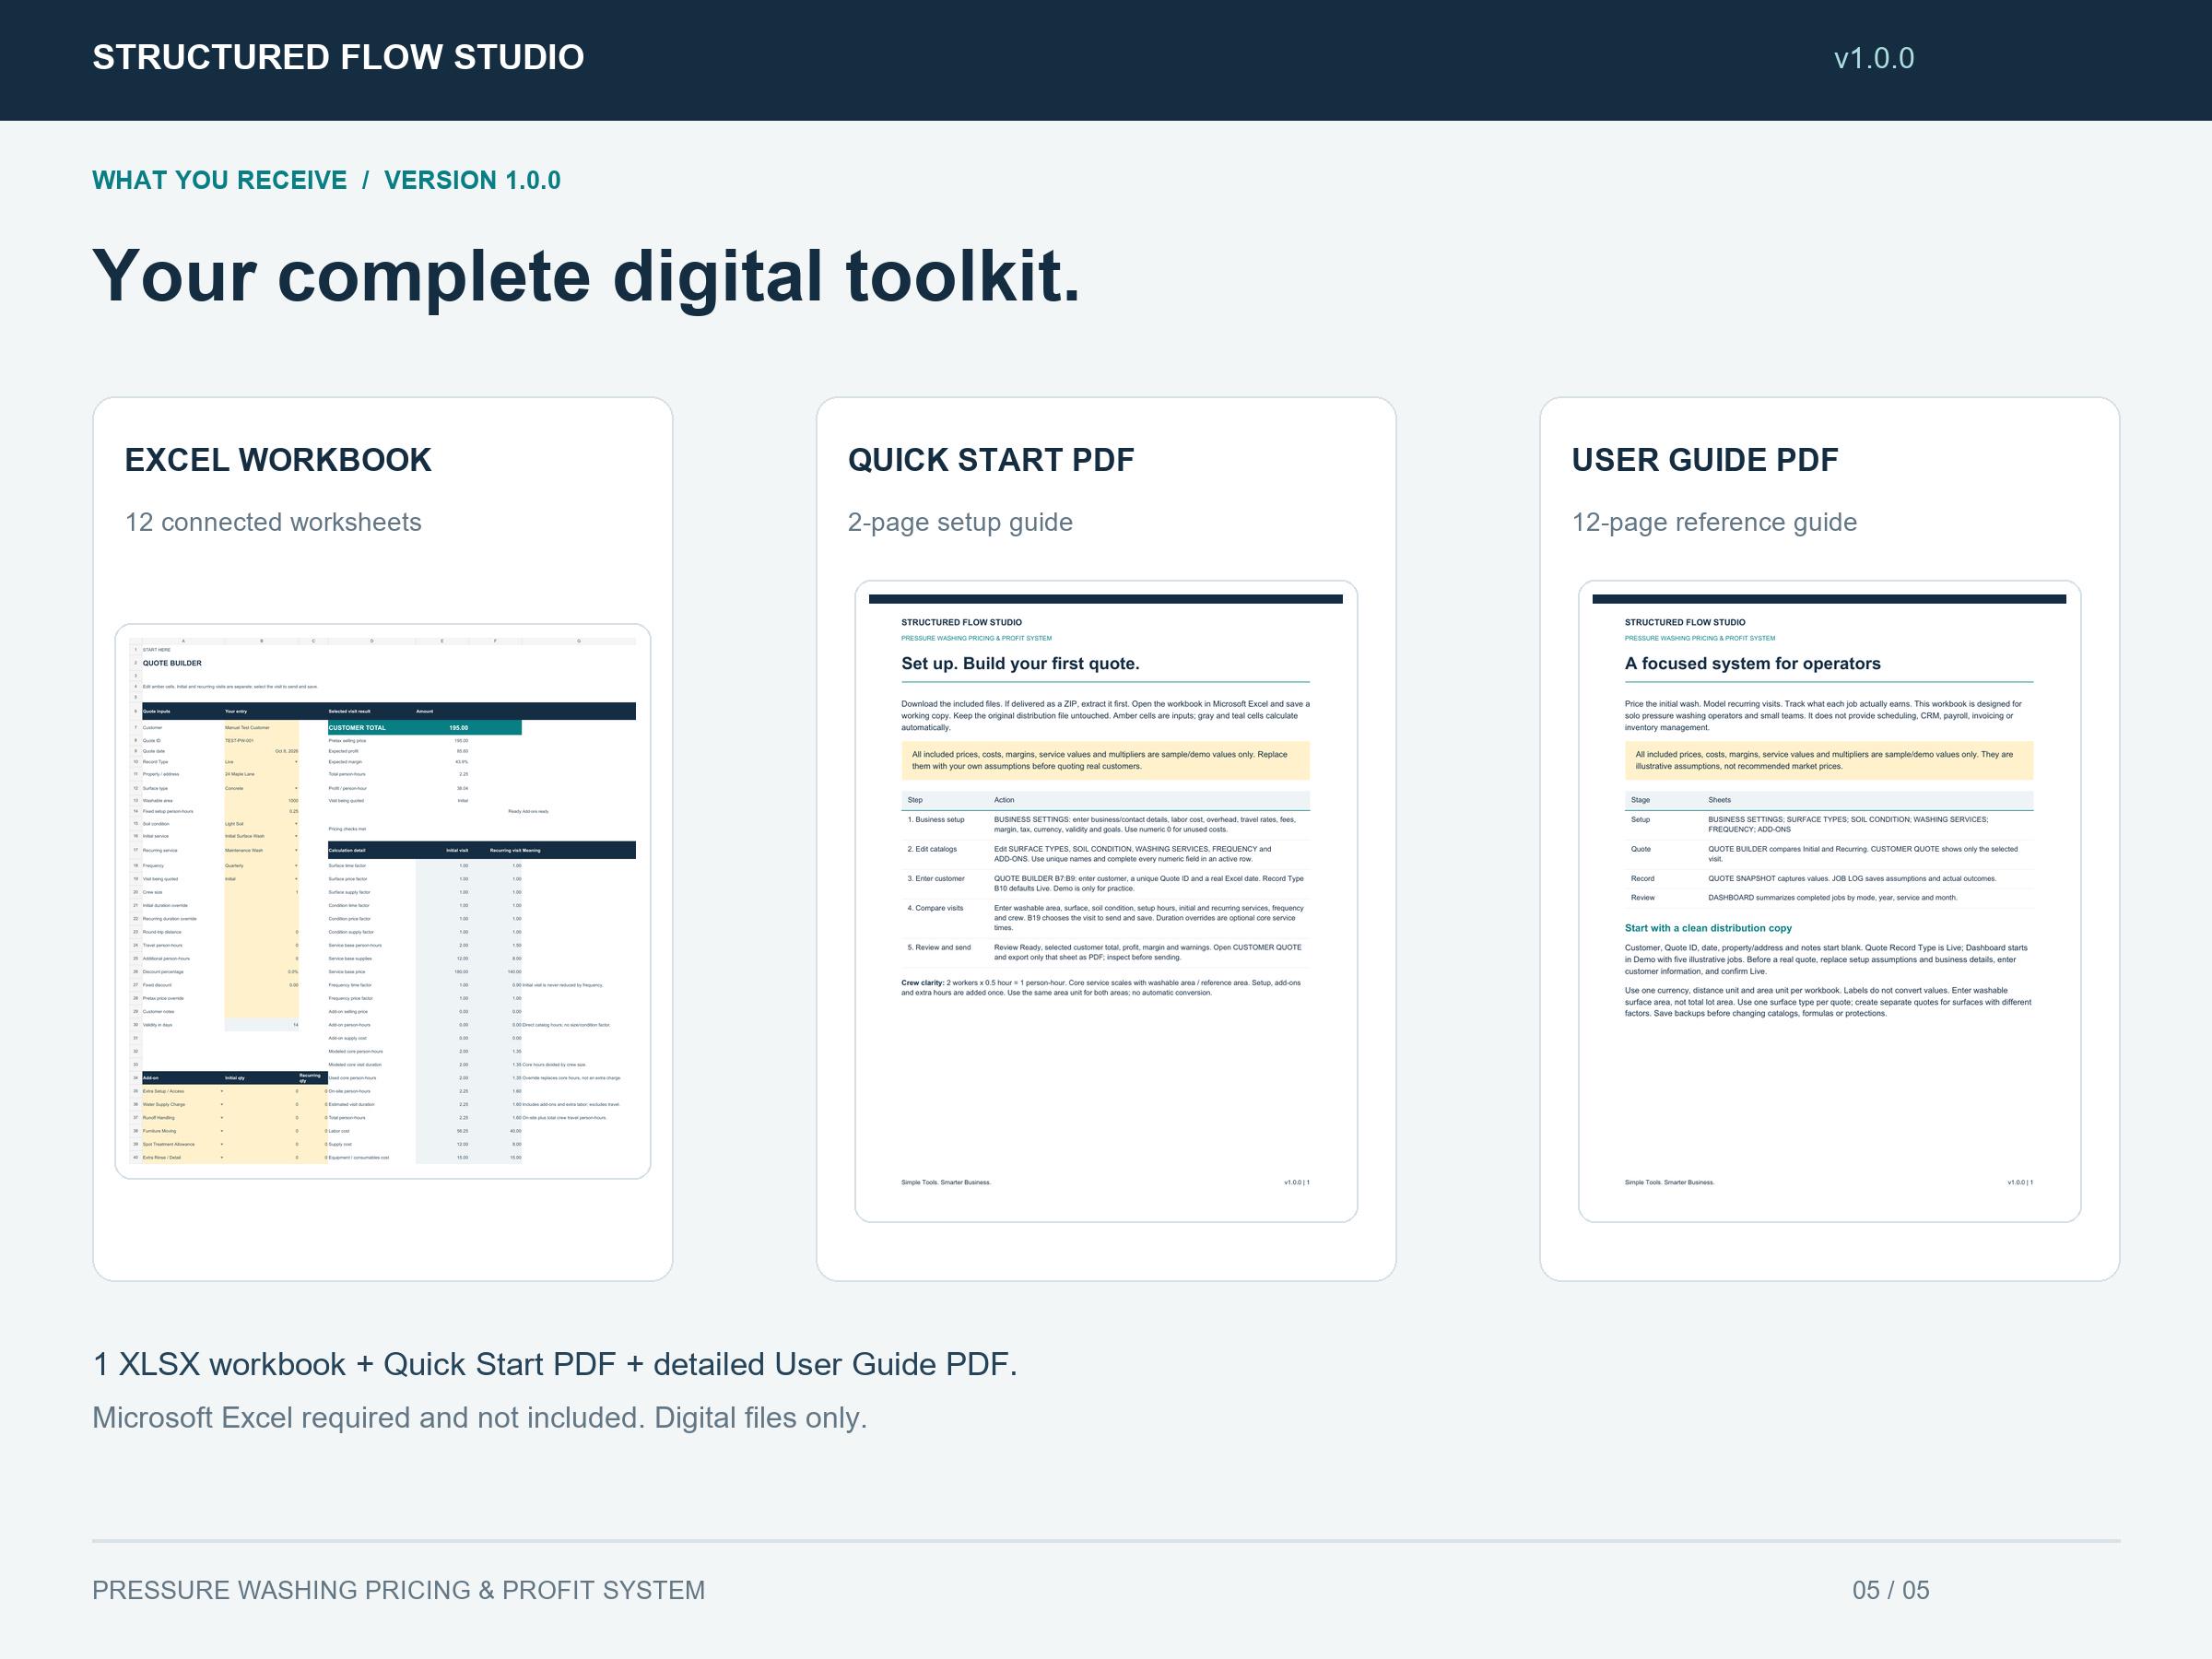Image resolution: width=2212 pixels, height=1659 pixels.
Task: Click the Excel workbook spreadsheet preview thumbnail
Action: (383, 901)
